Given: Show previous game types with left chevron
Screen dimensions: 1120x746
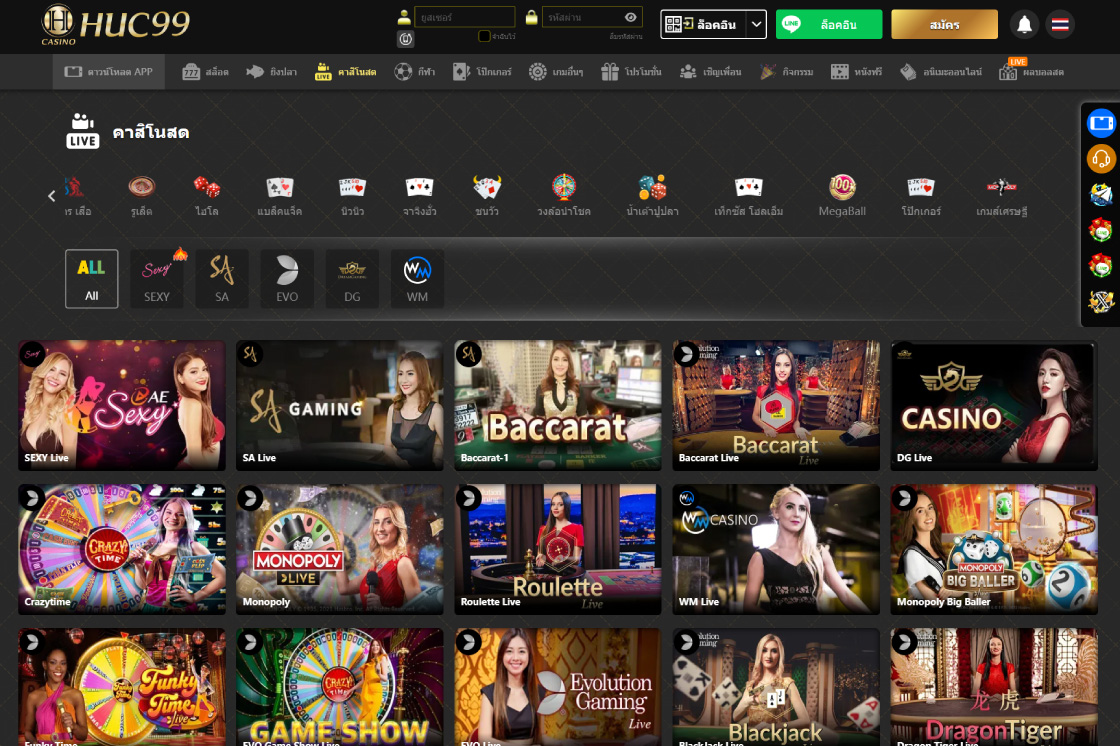Looking at the screenshot, I should tap(51, 196).
